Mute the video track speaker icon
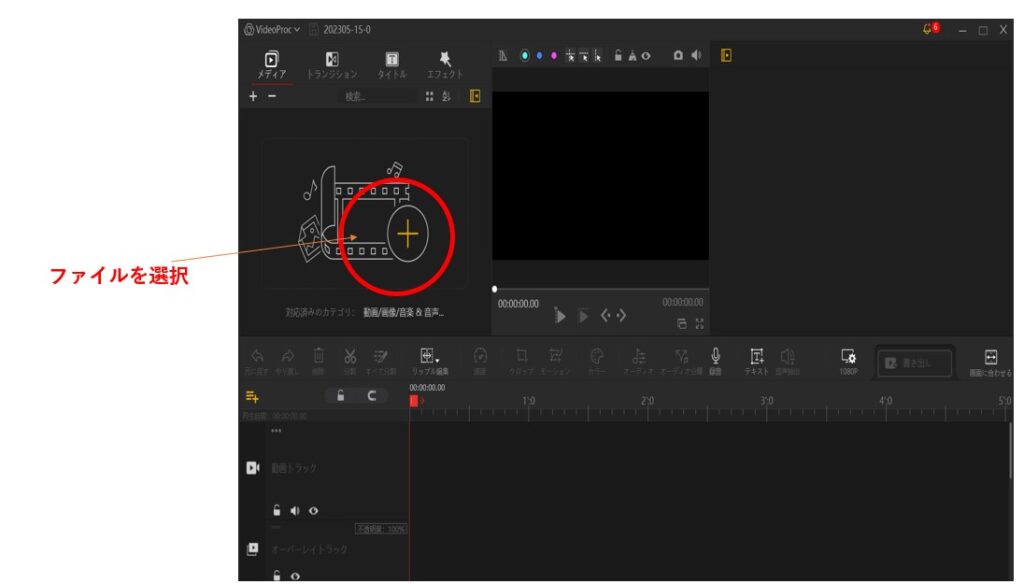This screenshot has height=584, width=1024. point(295,511)
